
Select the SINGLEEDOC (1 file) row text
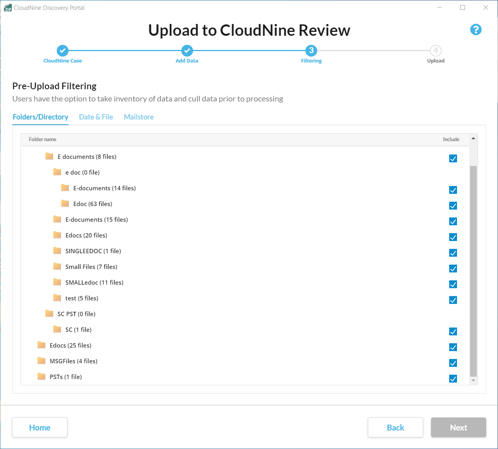(93, 251)
